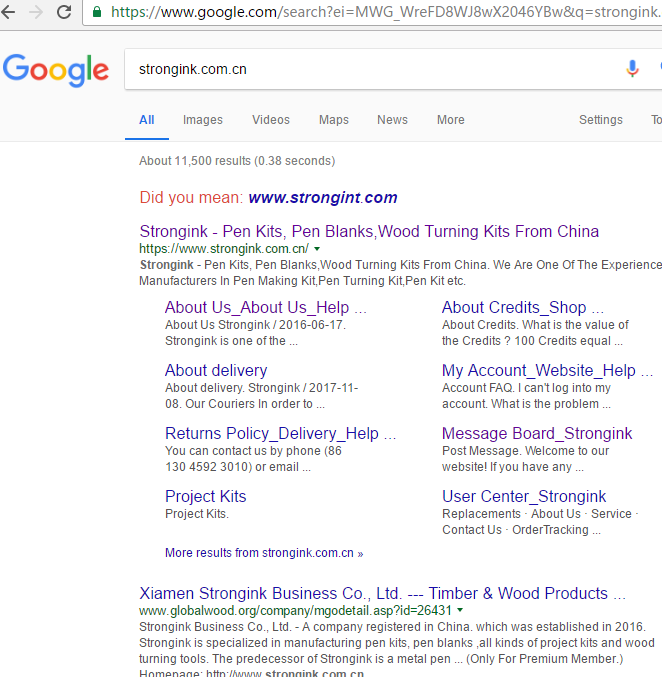Image resolution: width=662 pixels, height=677 pixels.
Task: Click the 'Did you mean:' red text
Action: pyautogui.click(x=192, y=198)
